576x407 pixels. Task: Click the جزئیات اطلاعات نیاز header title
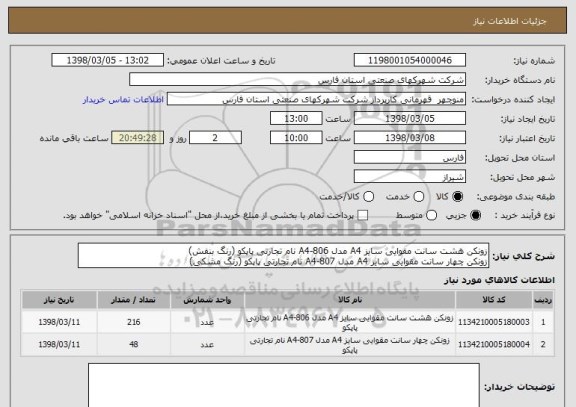tap(510, 21)
